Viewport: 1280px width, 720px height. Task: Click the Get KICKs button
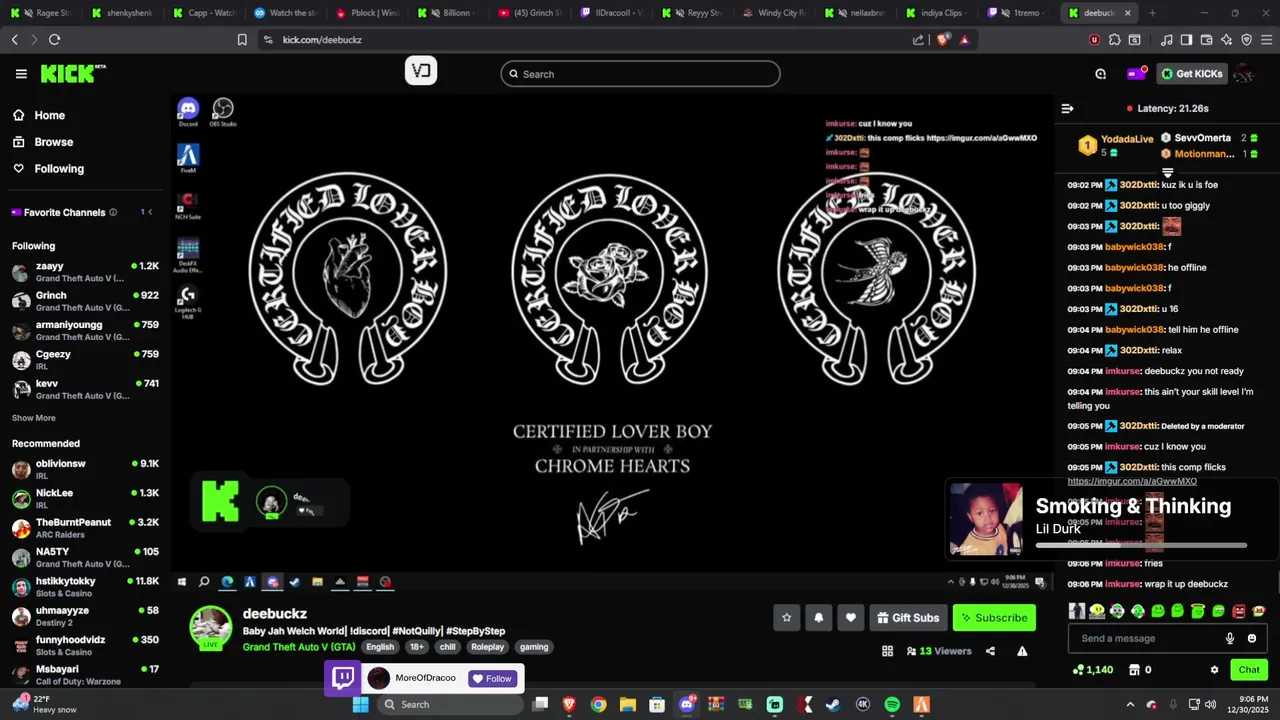pyautogui.click(x=1191, y=74)
